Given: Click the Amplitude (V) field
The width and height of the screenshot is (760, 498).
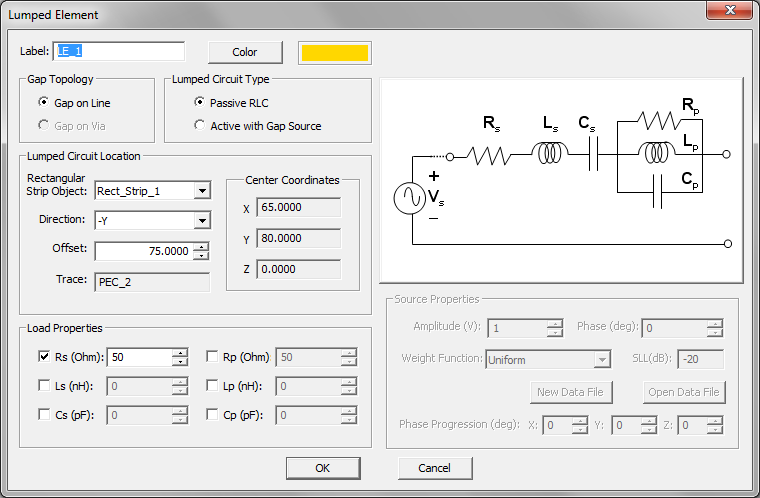Looking at the screenshot, I should pyautogui.click(x=518, y=328).
